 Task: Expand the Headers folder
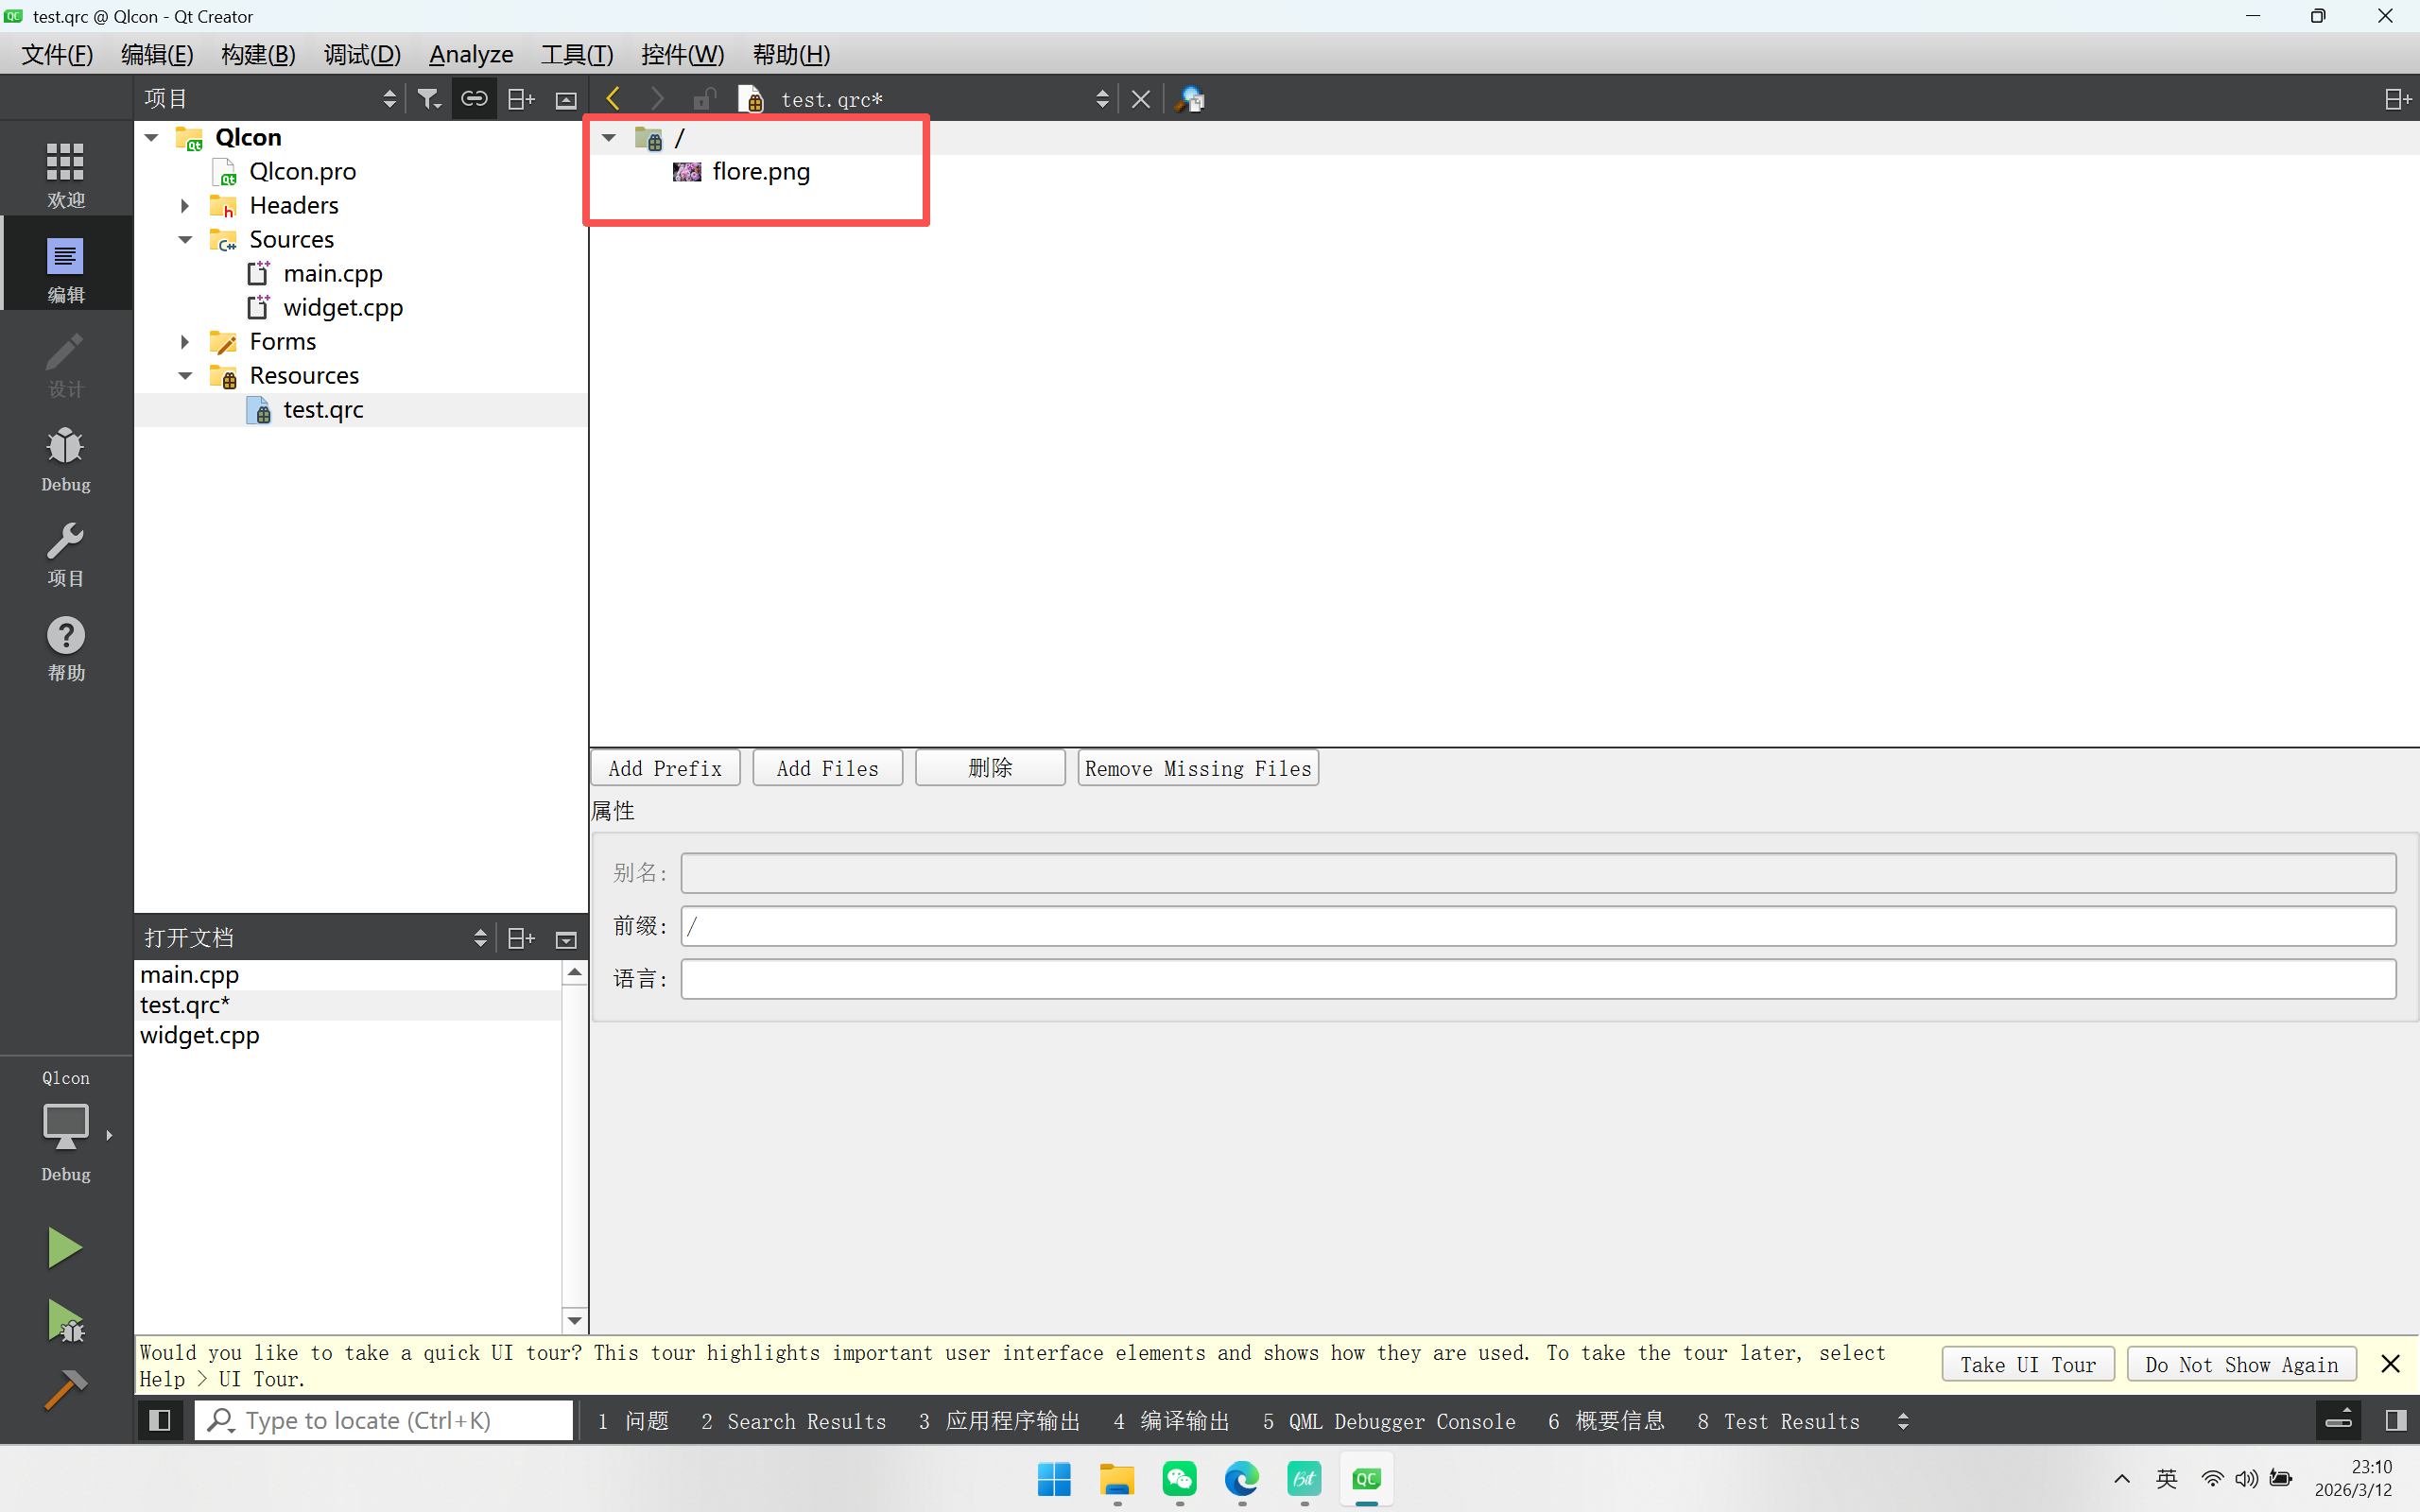click(185, 206)
